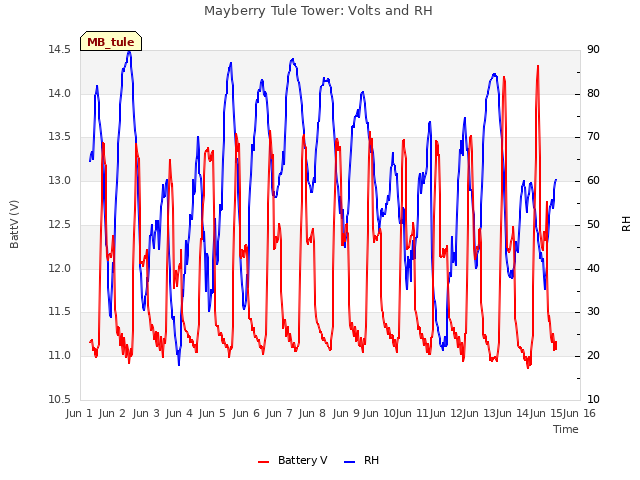
Task: Click the 12.0 voltage tick label
Action: (x=59, y=269)
